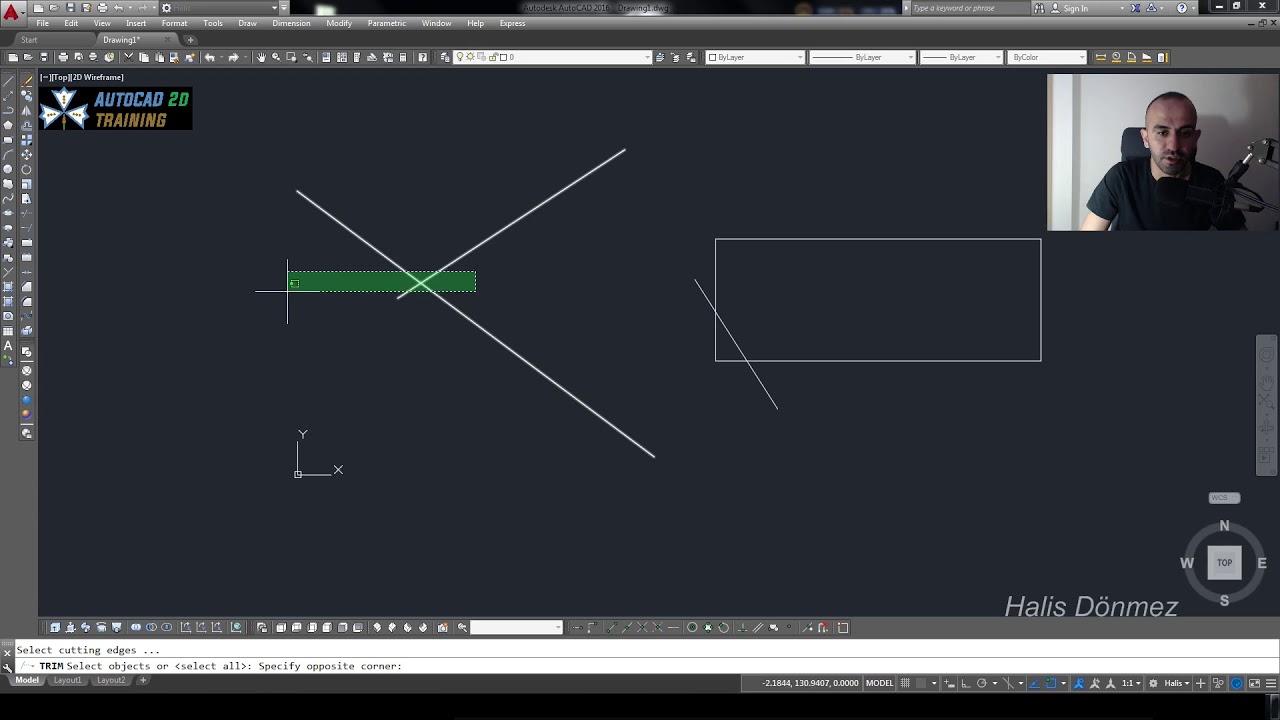Screen dimensions: 1280x720
Task: Switch to the Layout1 tab
Action: (x=68, y=680)
